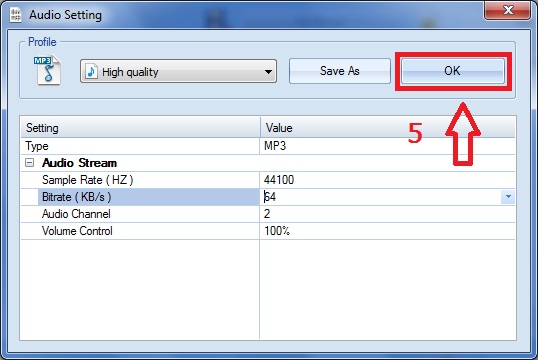Click the Audio Channel value 2
Screen dimensions: 538x360
(267, 214)
